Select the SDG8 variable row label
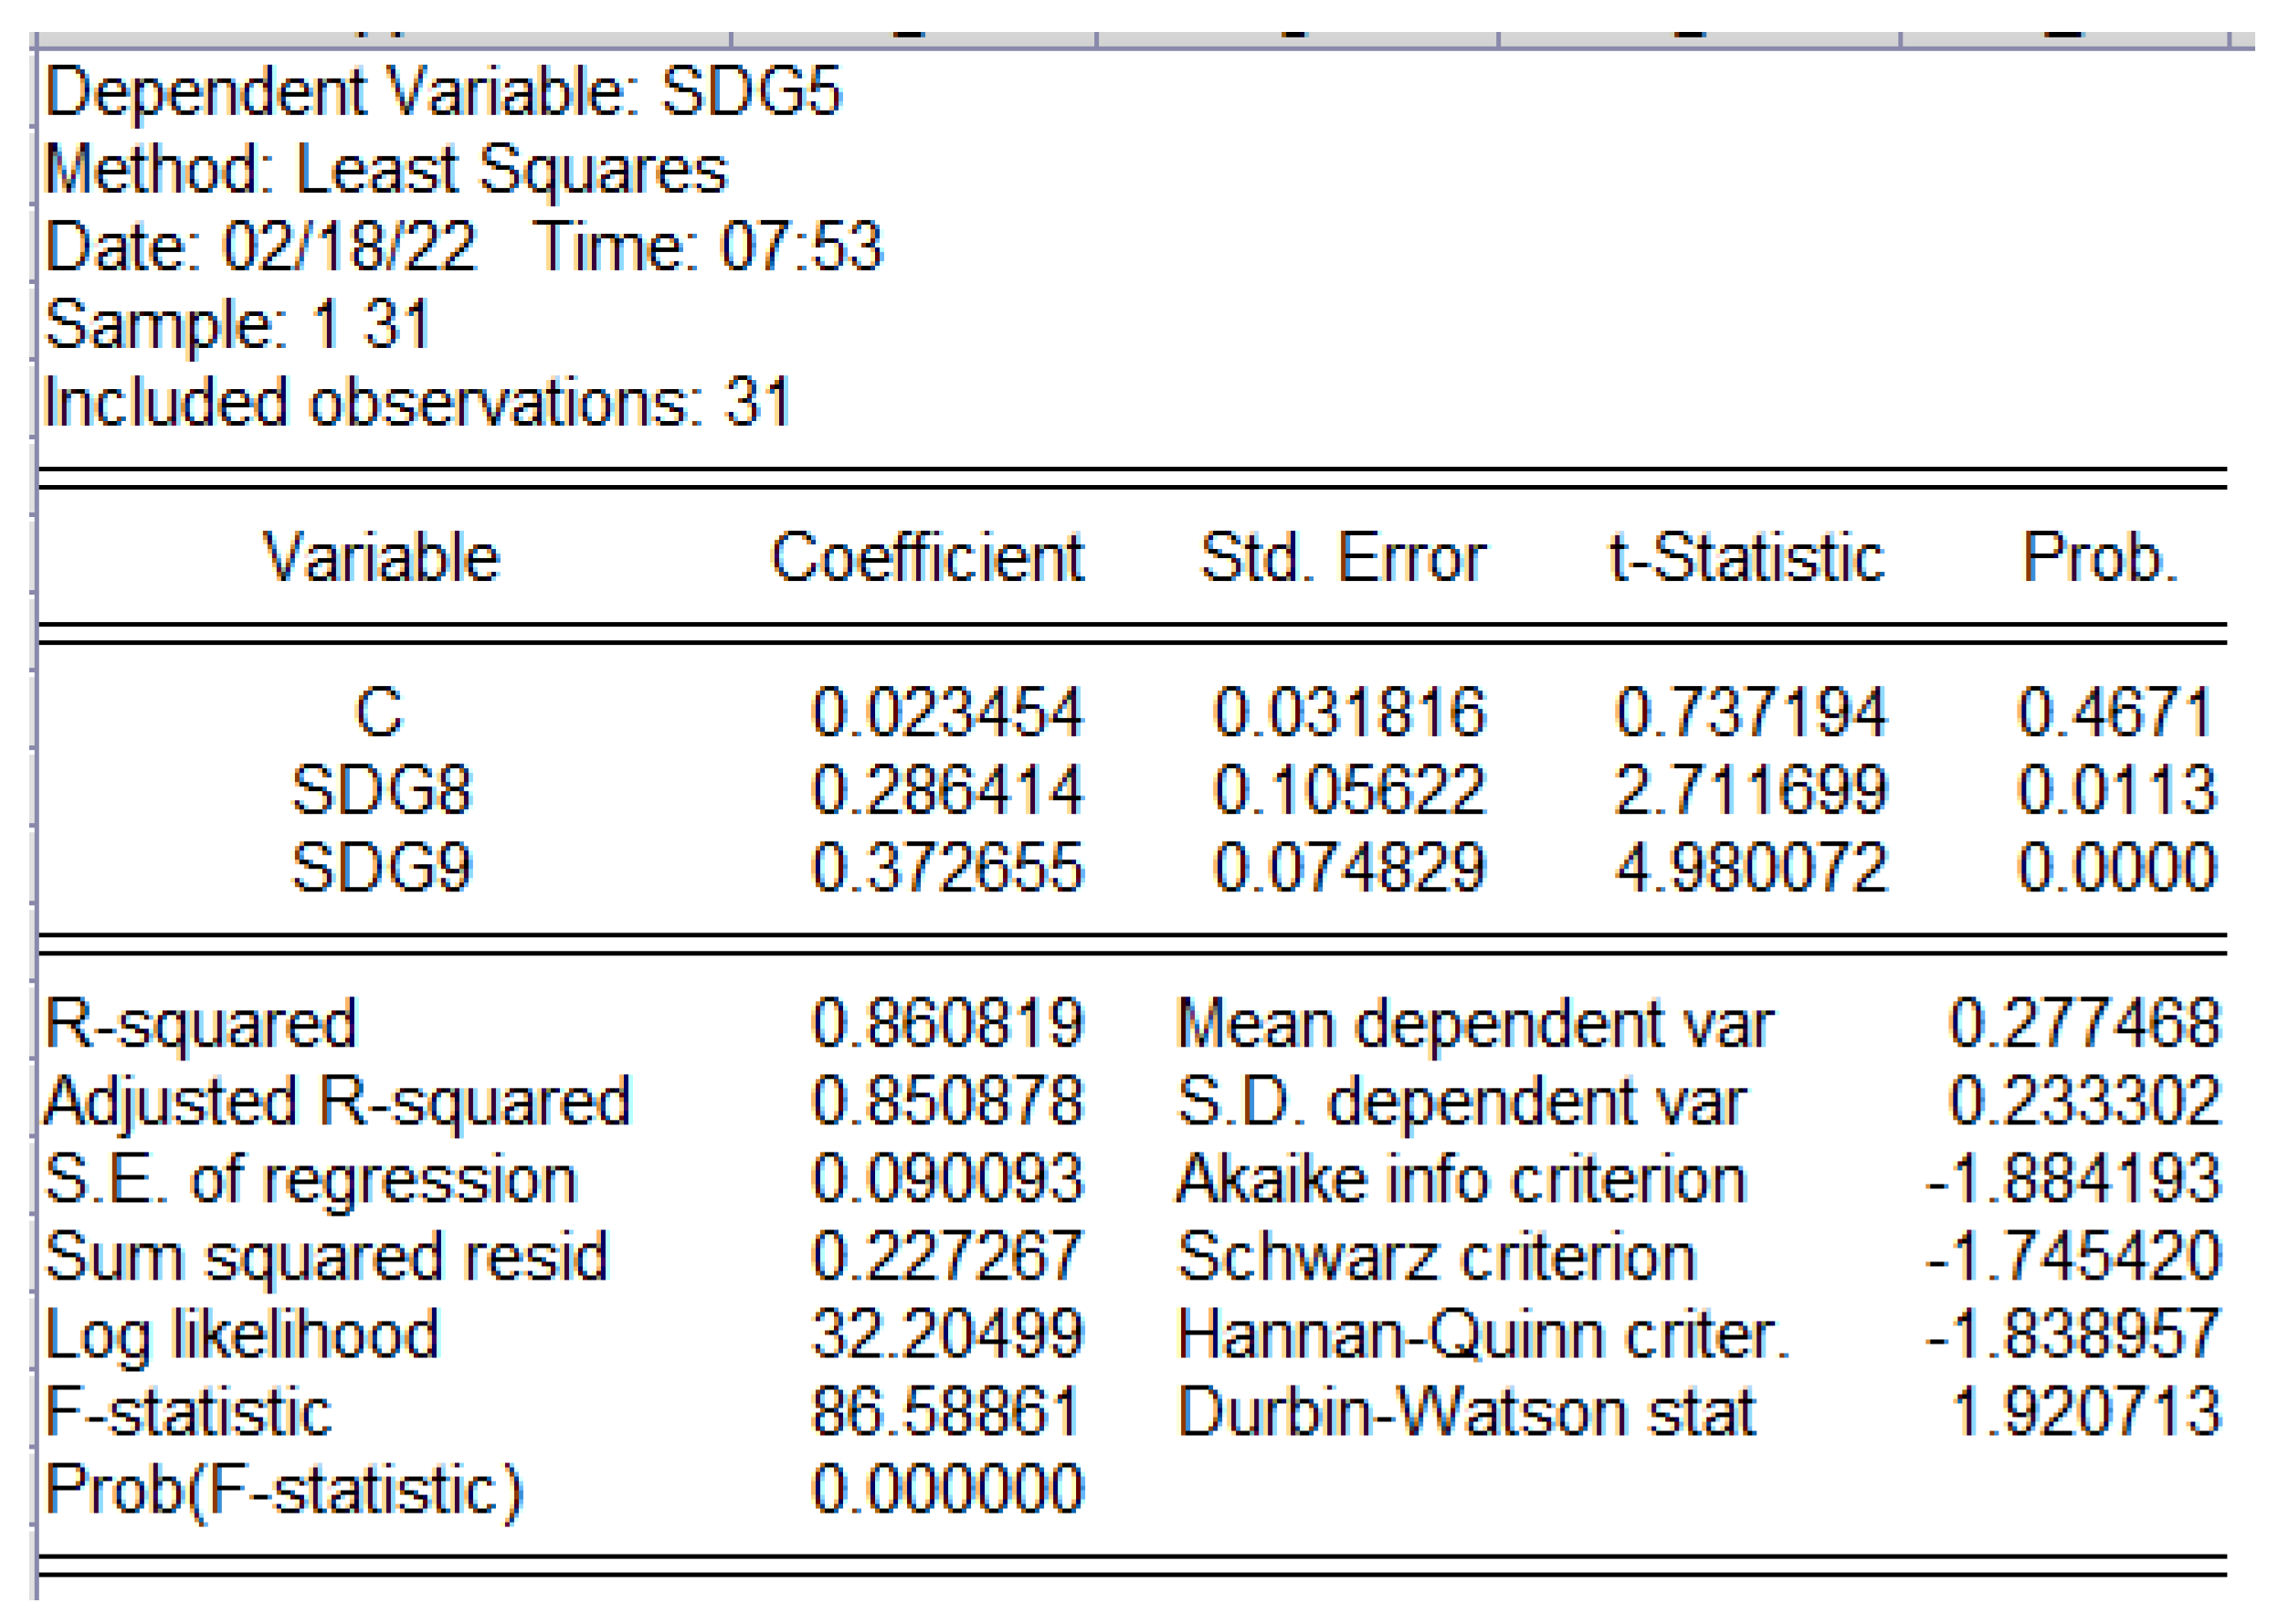This screenshot has width=2289, height=1624. pyautogui.click(x=380, y=790)
